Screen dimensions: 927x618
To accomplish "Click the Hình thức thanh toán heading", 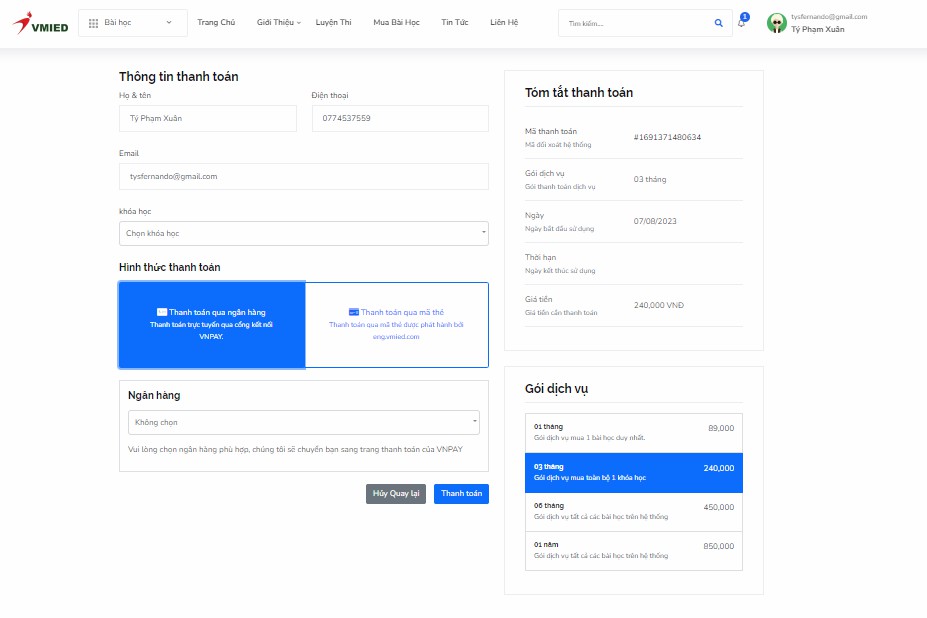I will [x=170, y=267].
